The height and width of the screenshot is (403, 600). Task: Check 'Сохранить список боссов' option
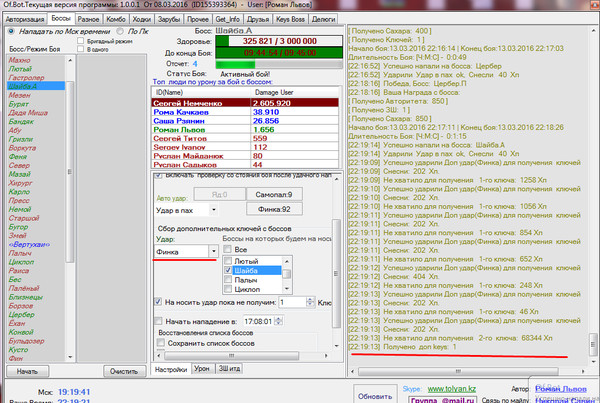point(161,343)
